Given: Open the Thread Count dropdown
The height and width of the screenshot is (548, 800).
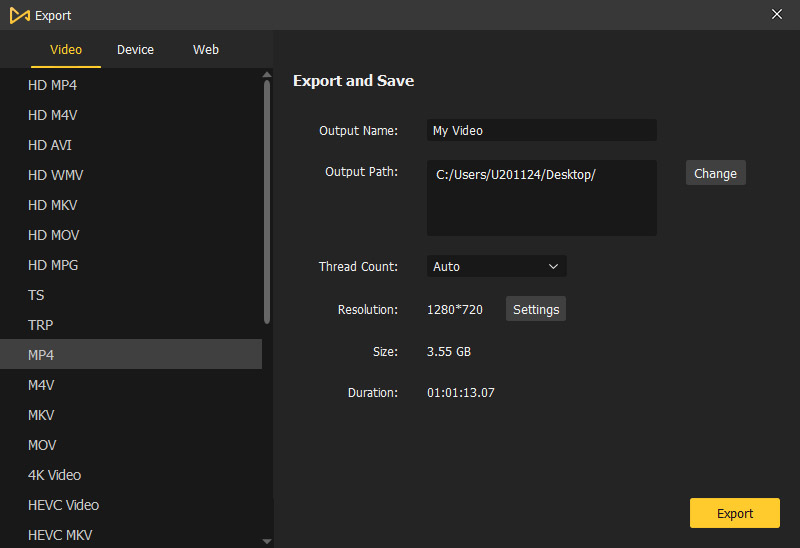Looking at the screenshot, I should pos(496,266).
